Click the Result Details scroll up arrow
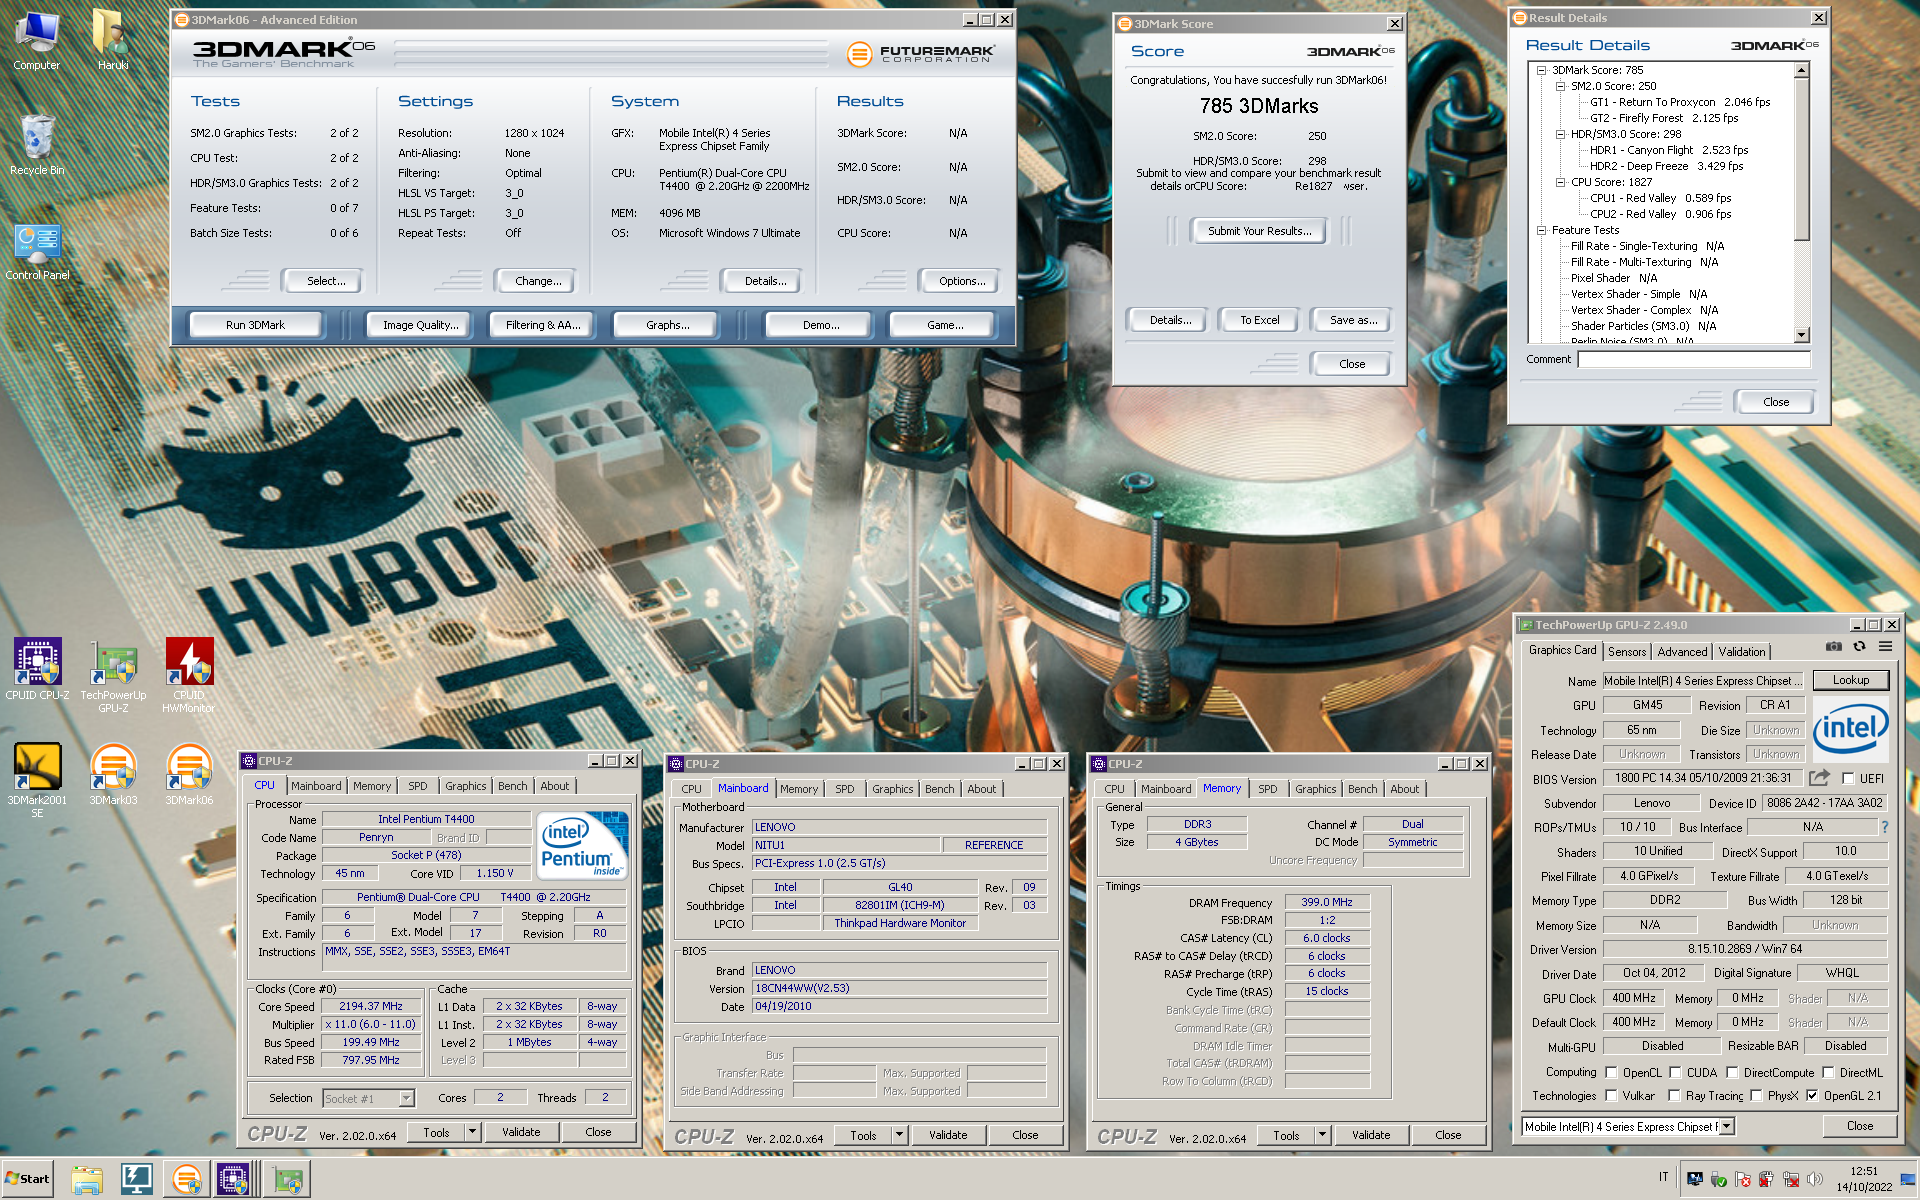This screenshot has width=1920, height=1200. coord(1801,71)
